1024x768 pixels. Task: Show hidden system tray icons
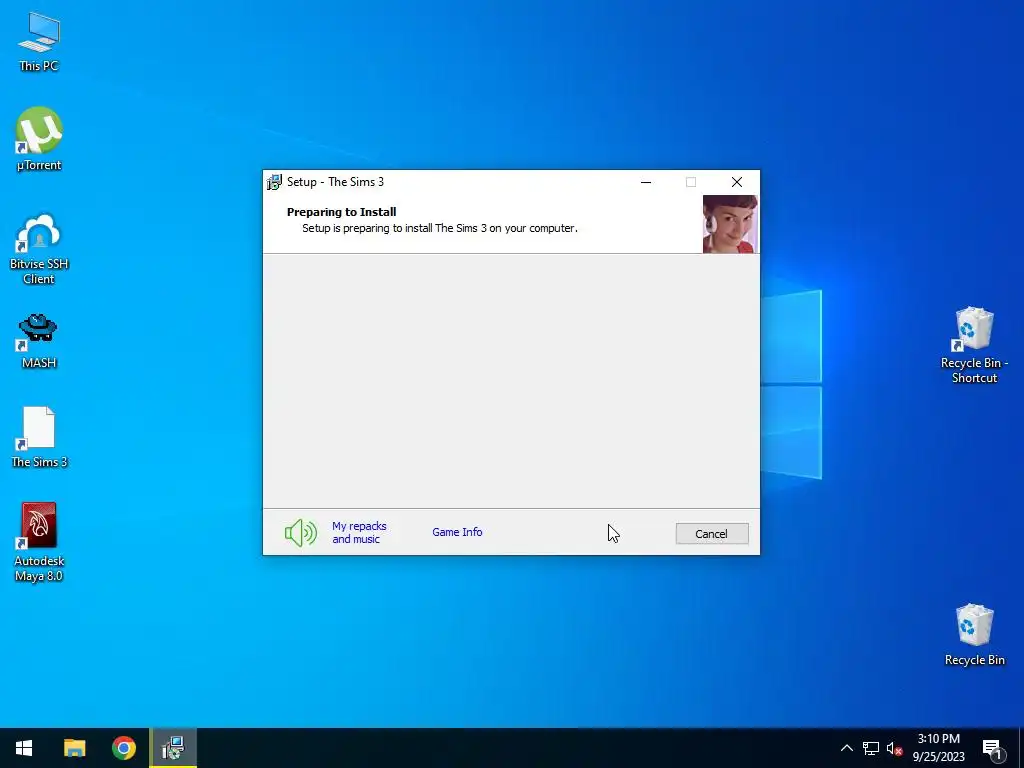(846, 748)
